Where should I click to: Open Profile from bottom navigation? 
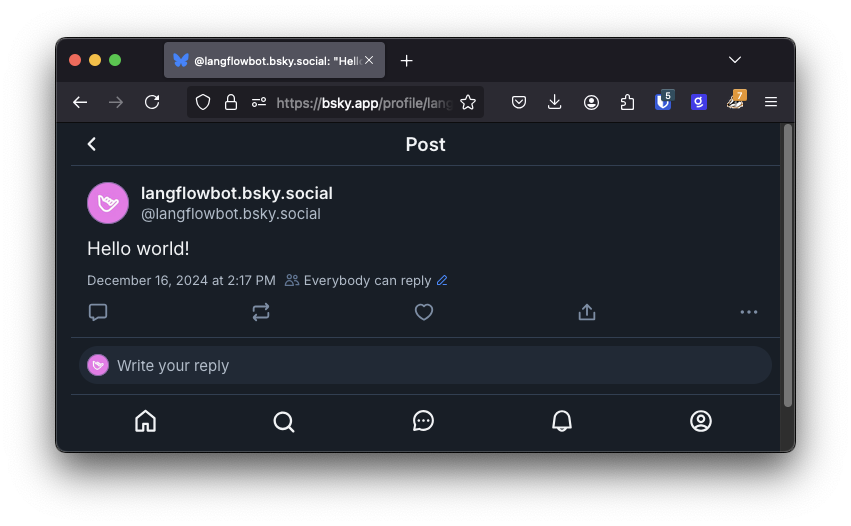click(x=701, y=421)
